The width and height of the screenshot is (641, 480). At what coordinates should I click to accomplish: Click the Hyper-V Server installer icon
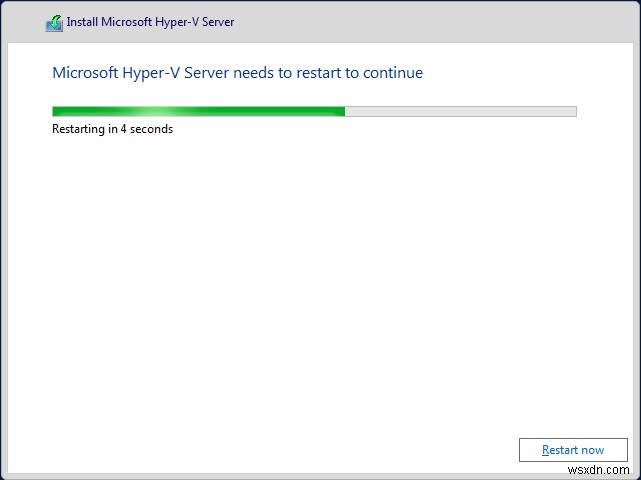click(54, 23)
